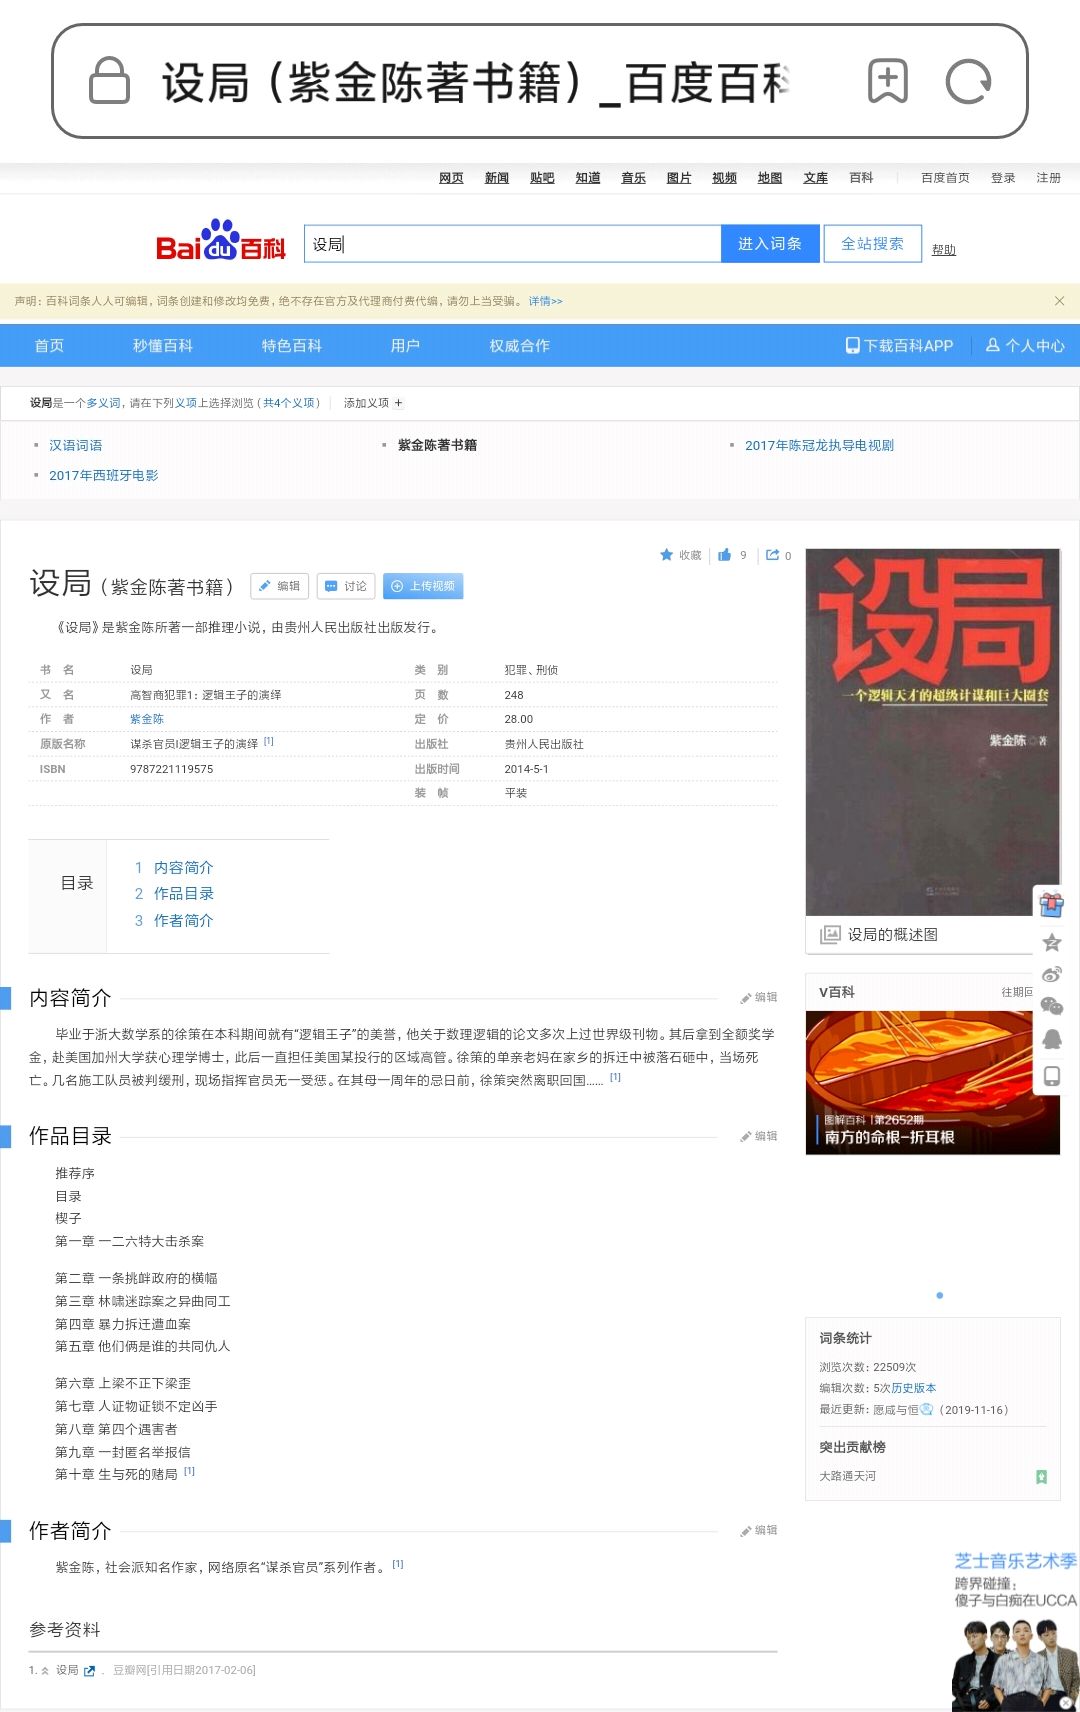Close the floating advertisement at bottom right
Screen dimensions: 1080x1712
click(x=1066, y=1703)
